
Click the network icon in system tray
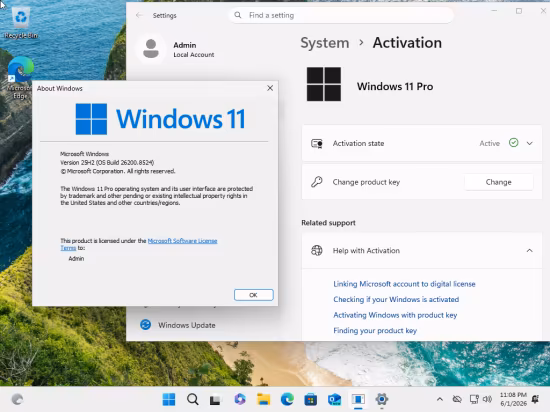coord(474,399)
